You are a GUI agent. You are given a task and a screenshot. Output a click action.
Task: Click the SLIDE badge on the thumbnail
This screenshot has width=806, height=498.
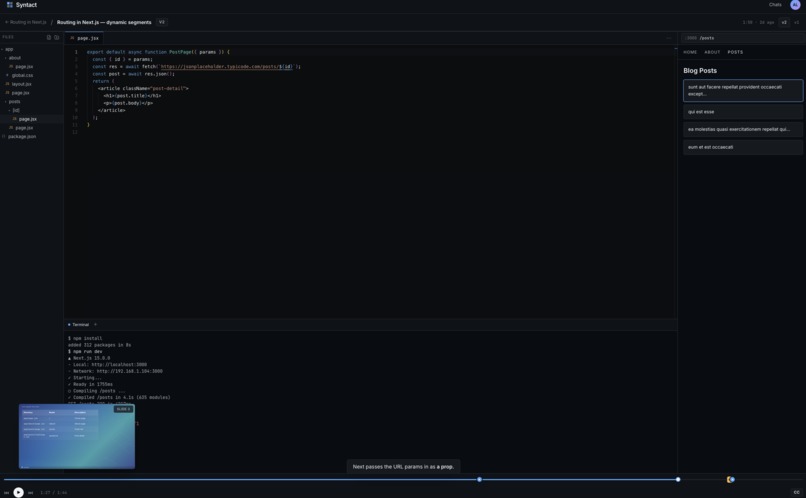(x=123, y=409)
